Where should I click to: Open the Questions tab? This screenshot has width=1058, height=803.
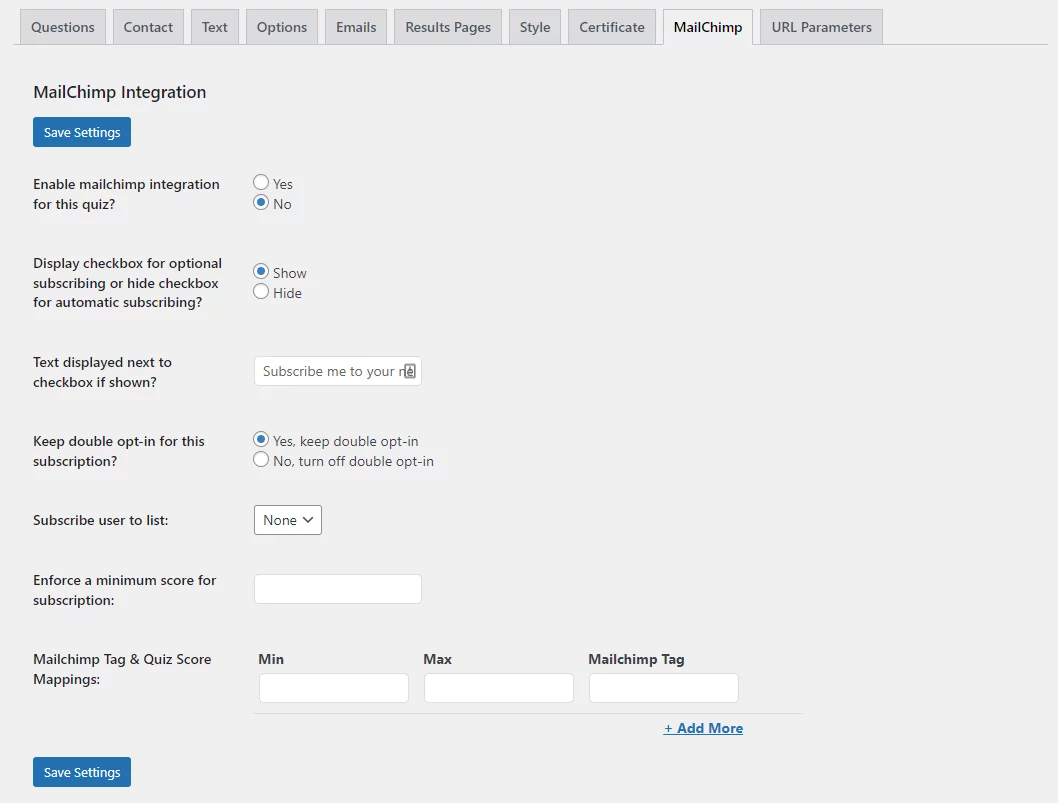point(63,27)
